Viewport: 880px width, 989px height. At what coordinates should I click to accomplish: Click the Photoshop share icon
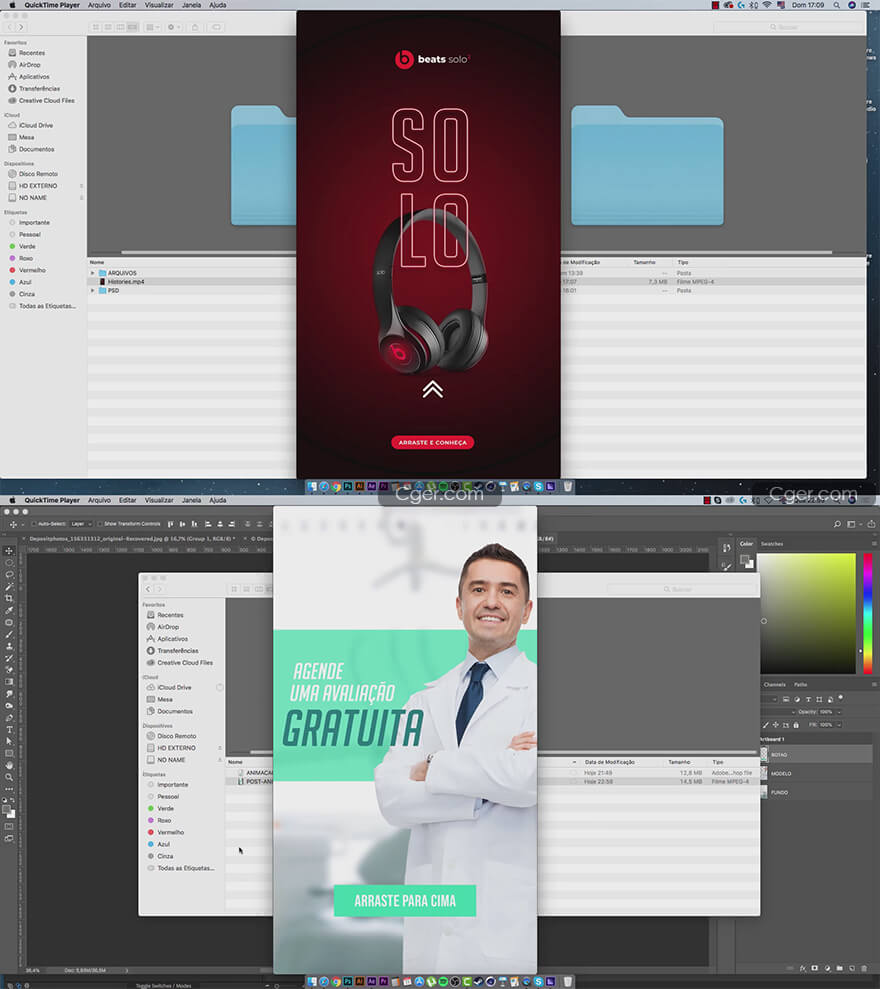(x=871, y=524)
